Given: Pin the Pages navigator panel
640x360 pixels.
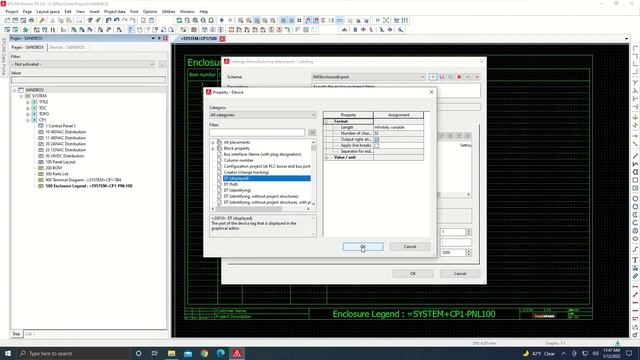Looking at the screenshot, I should point(159,38).
